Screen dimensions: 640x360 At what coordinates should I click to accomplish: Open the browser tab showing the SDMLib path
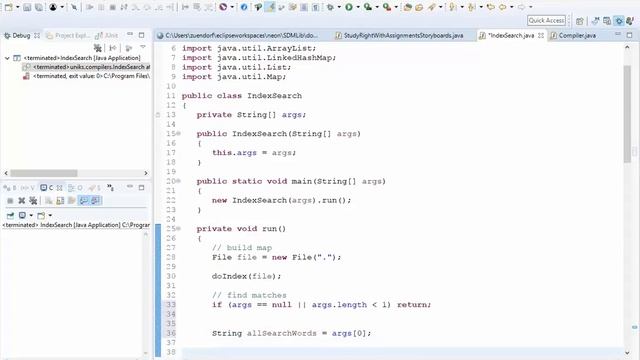point(237,36)
